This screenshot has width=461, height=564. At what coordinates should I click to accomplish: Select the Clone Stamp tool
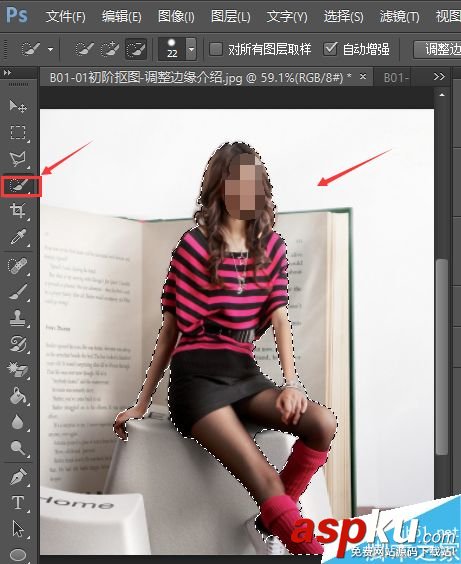18,318
